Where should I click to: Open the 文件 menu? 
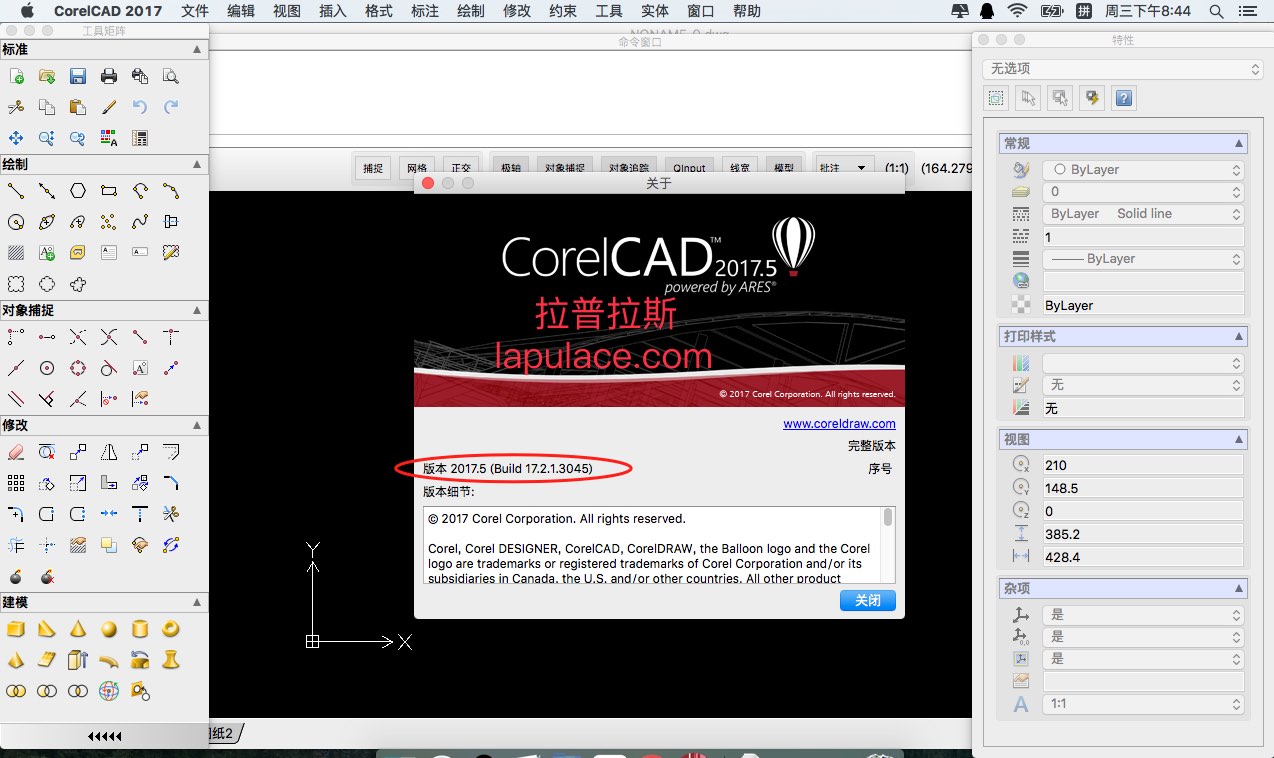pyautogui.click(x=195, y=11)
